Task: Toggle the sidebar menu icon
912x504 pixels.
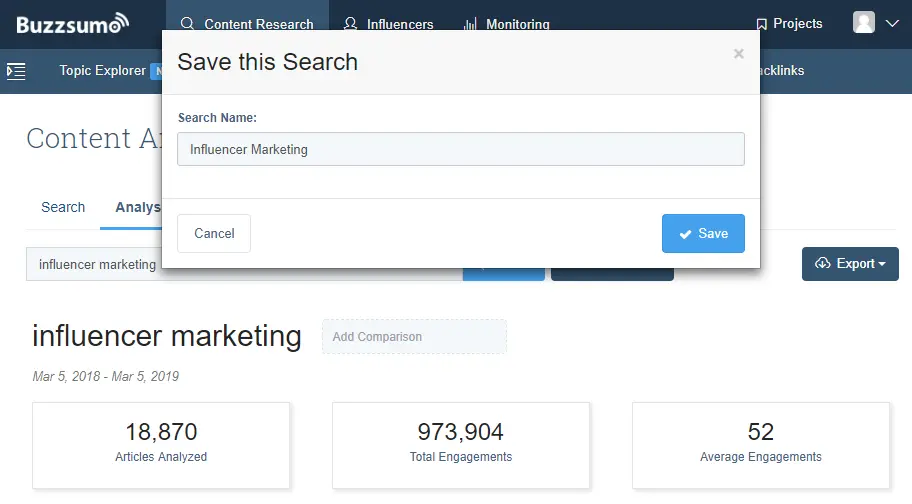Action: [16, 71]
